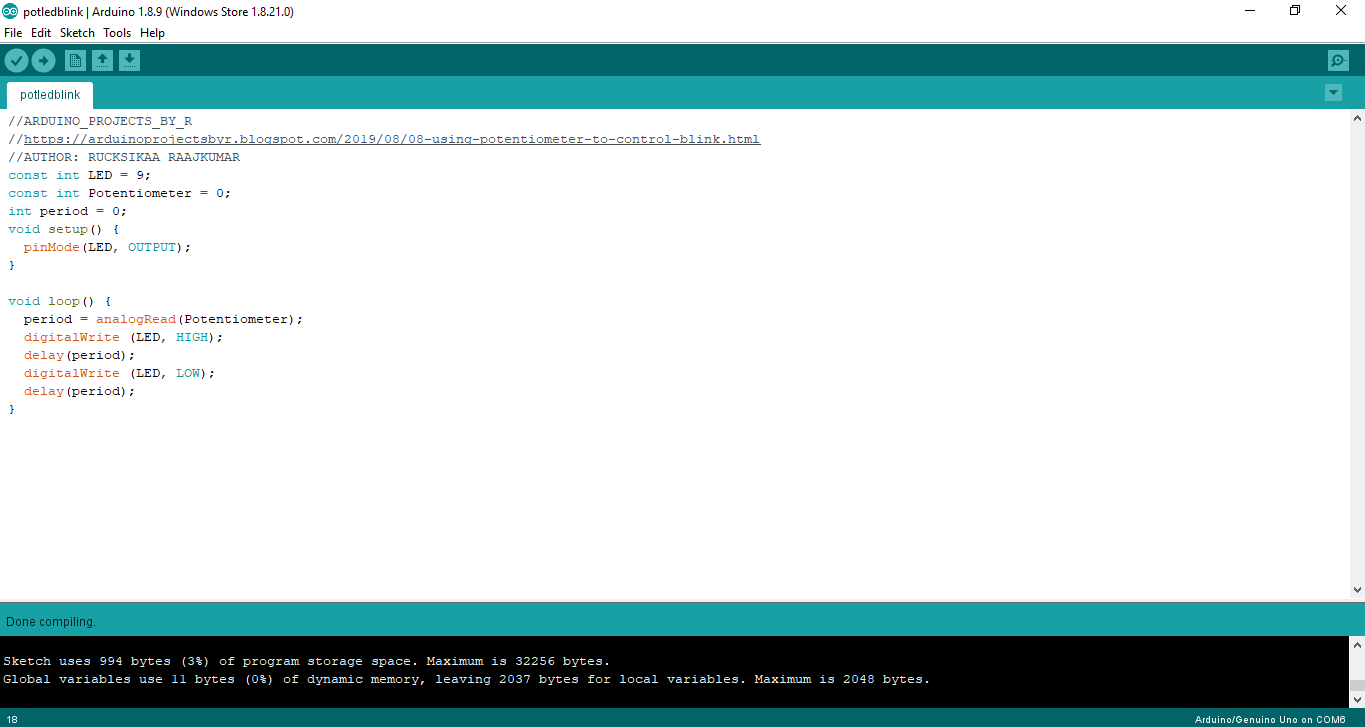Viewport: 1365px width, 727px height.
Task: Click the 'pinMode(LED, OUTPUT);' line
Action: tap(107, 247)
